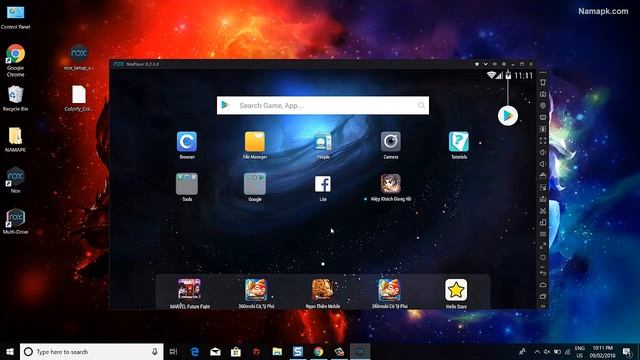Open Nox title bar dropdown arrow
This screenshot has width=640, height=360.
485,64
